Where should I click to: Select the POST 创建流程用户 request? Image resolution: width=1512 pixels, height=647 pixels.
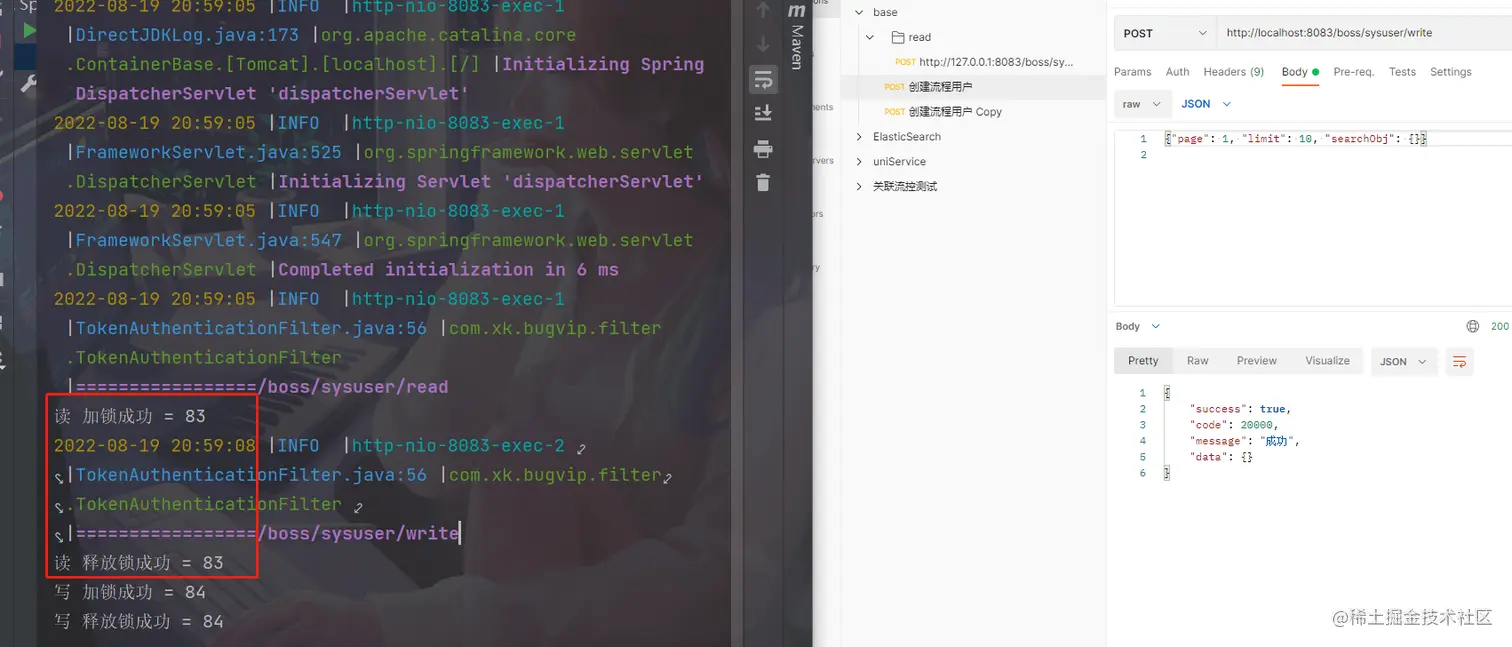[x=928, y=87]
